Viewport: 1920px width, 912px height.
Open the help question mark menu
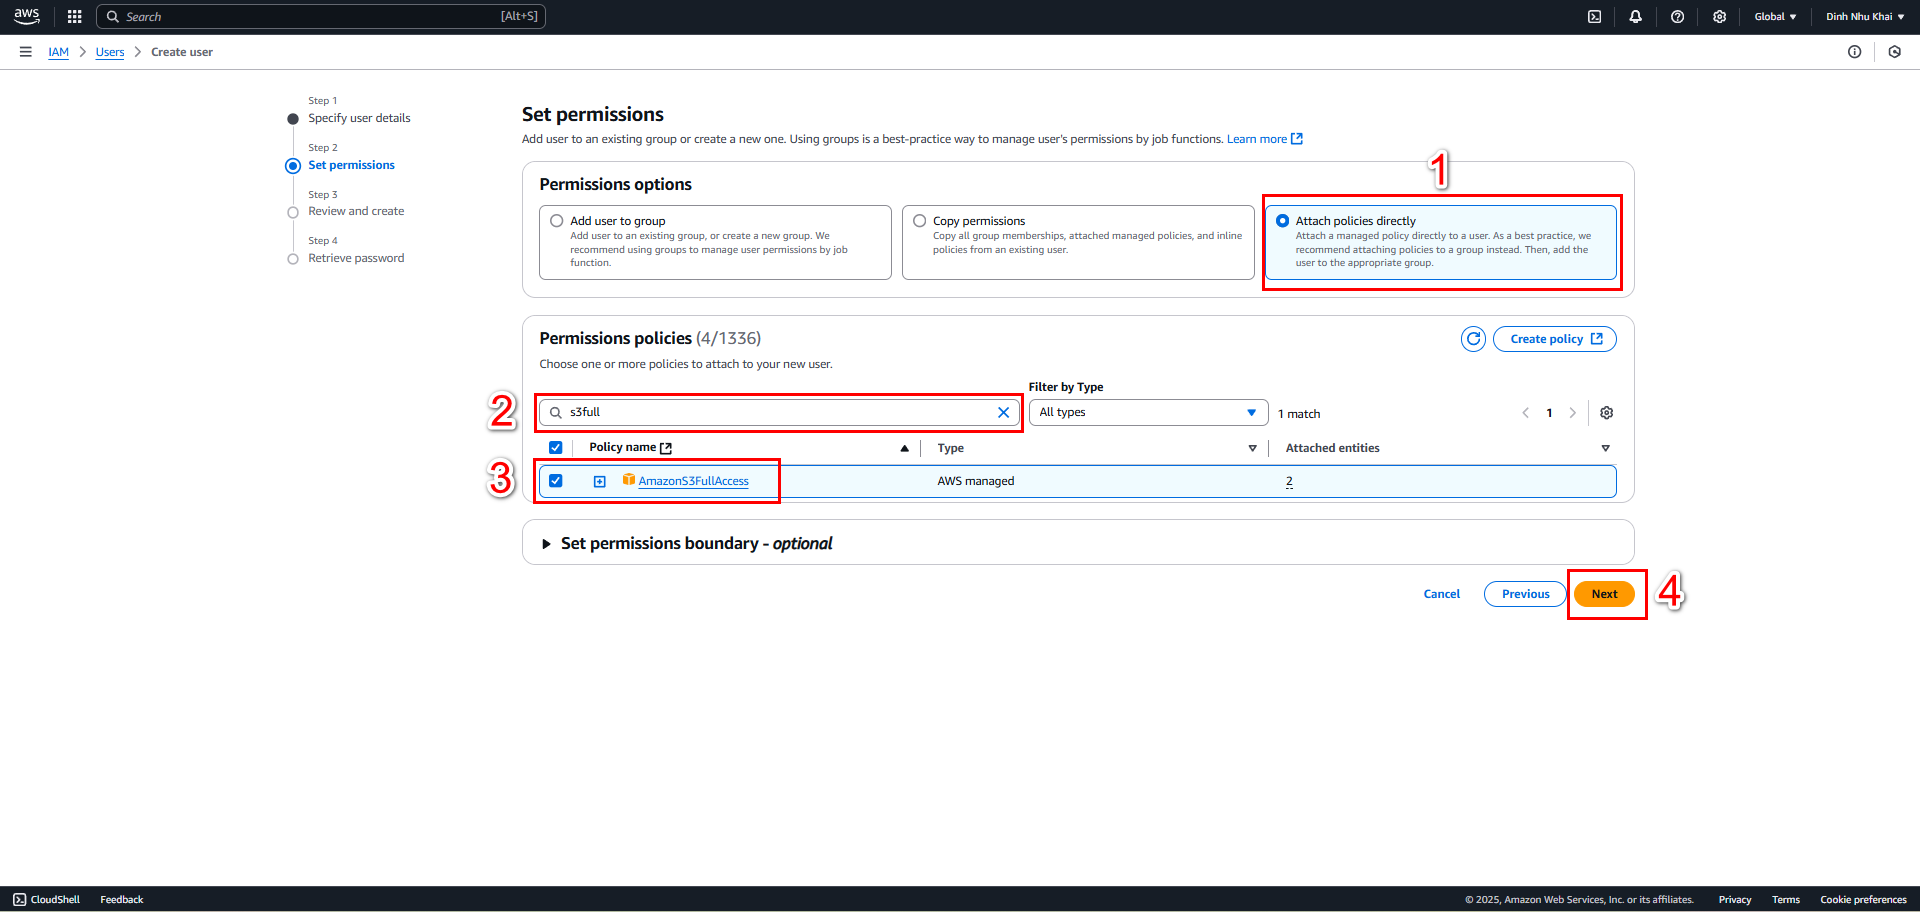click(1678, 17)
